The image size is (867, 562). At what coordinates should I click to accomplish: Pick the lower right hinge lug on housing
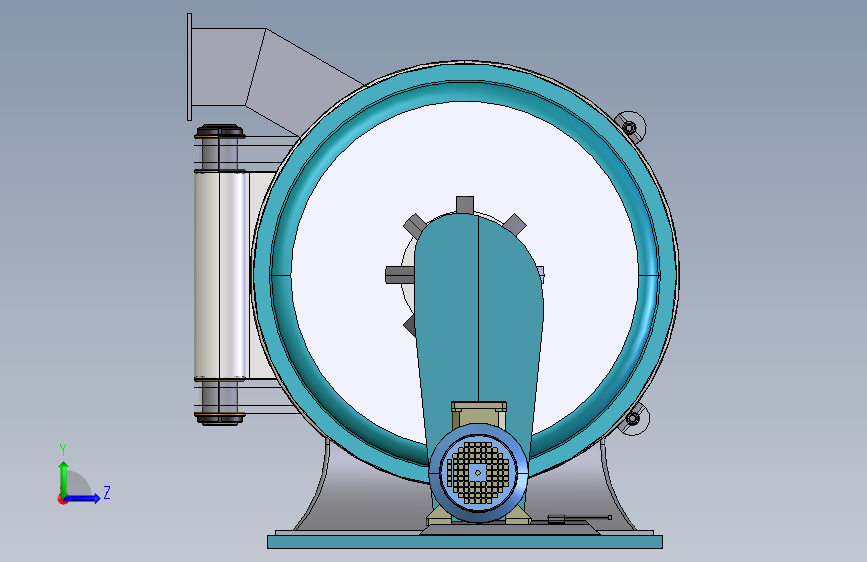tap(633, 419)
